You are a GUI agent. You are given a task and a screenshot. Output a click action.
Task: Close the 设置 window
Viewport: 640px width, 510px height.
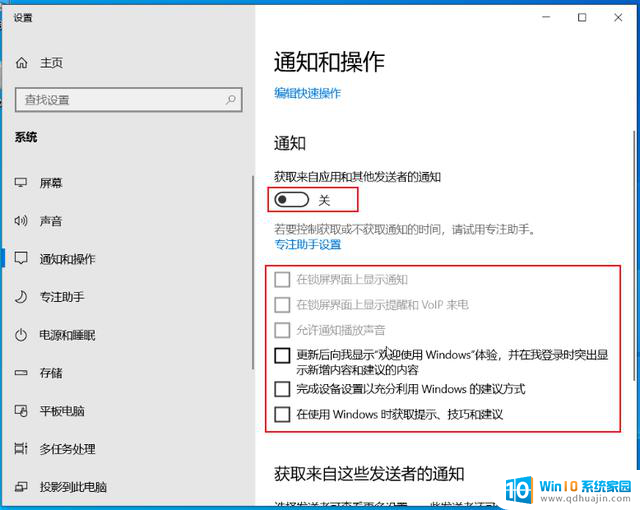pos(618,17)
